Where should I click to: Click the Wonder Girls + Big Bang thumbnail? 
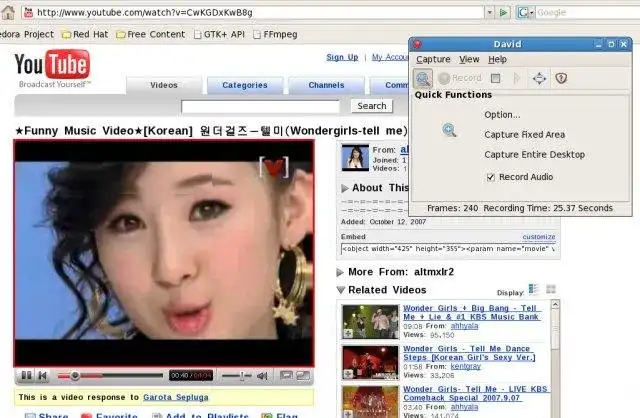[370, 322]
